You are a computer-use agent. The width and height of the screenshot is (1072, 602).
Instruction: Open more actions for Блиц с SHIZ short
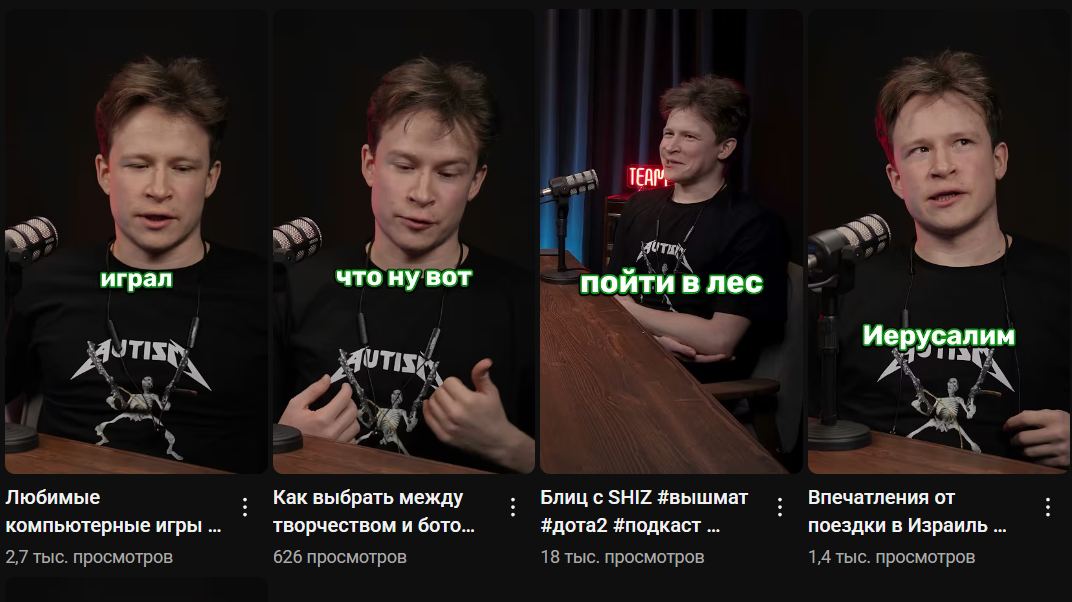780,507
